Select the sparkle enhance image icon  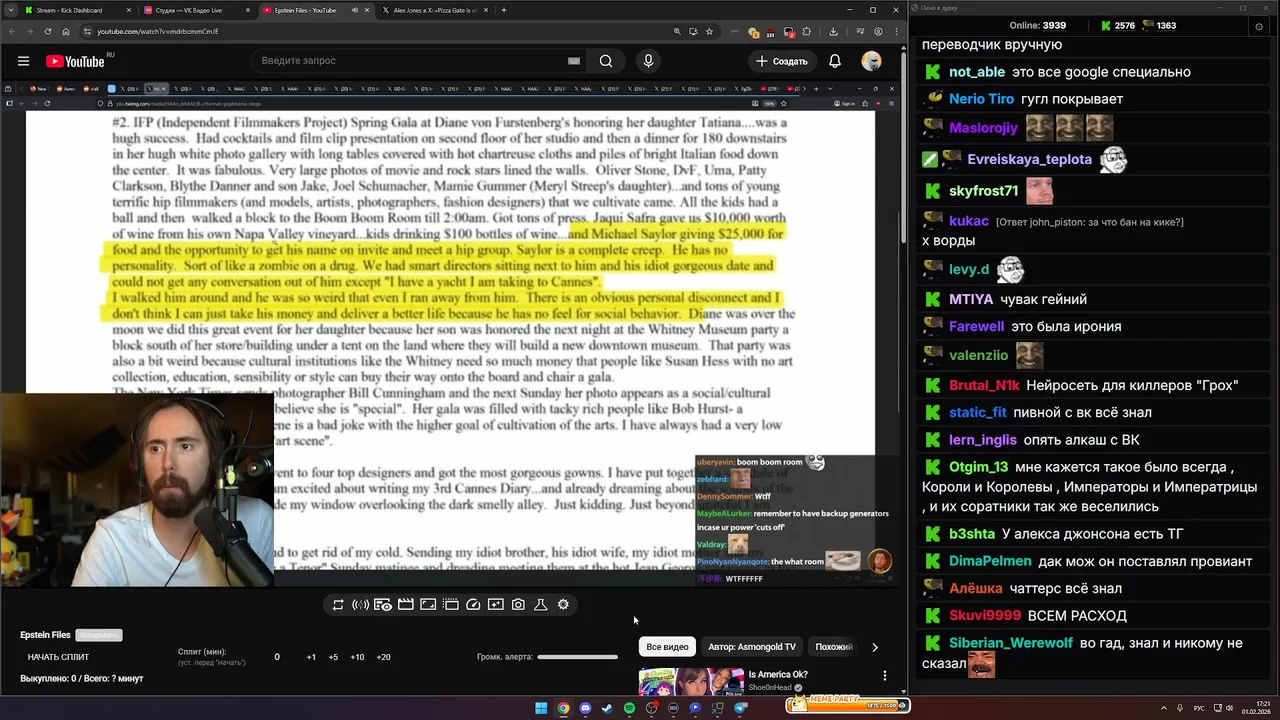(496, 604)
